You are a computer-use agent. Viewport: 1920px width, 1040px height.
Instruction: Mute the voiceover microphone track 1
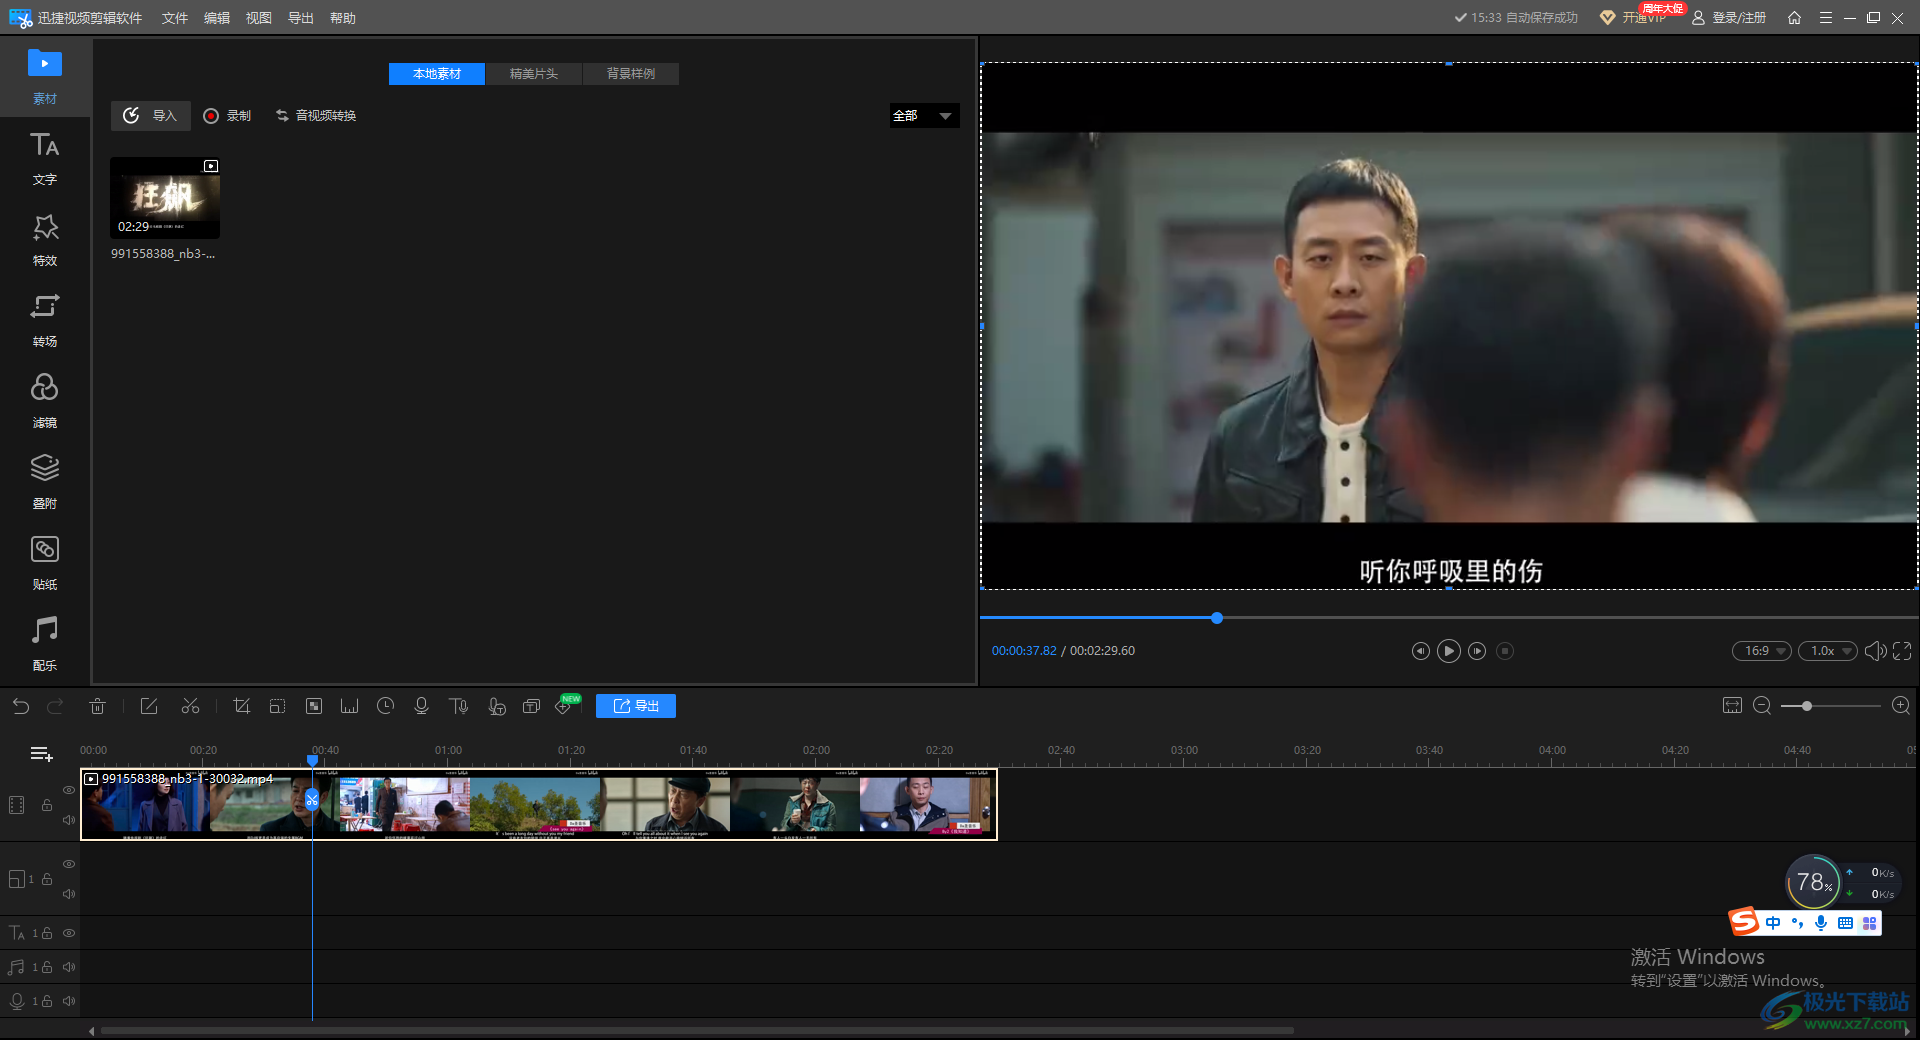[69, 1001]
